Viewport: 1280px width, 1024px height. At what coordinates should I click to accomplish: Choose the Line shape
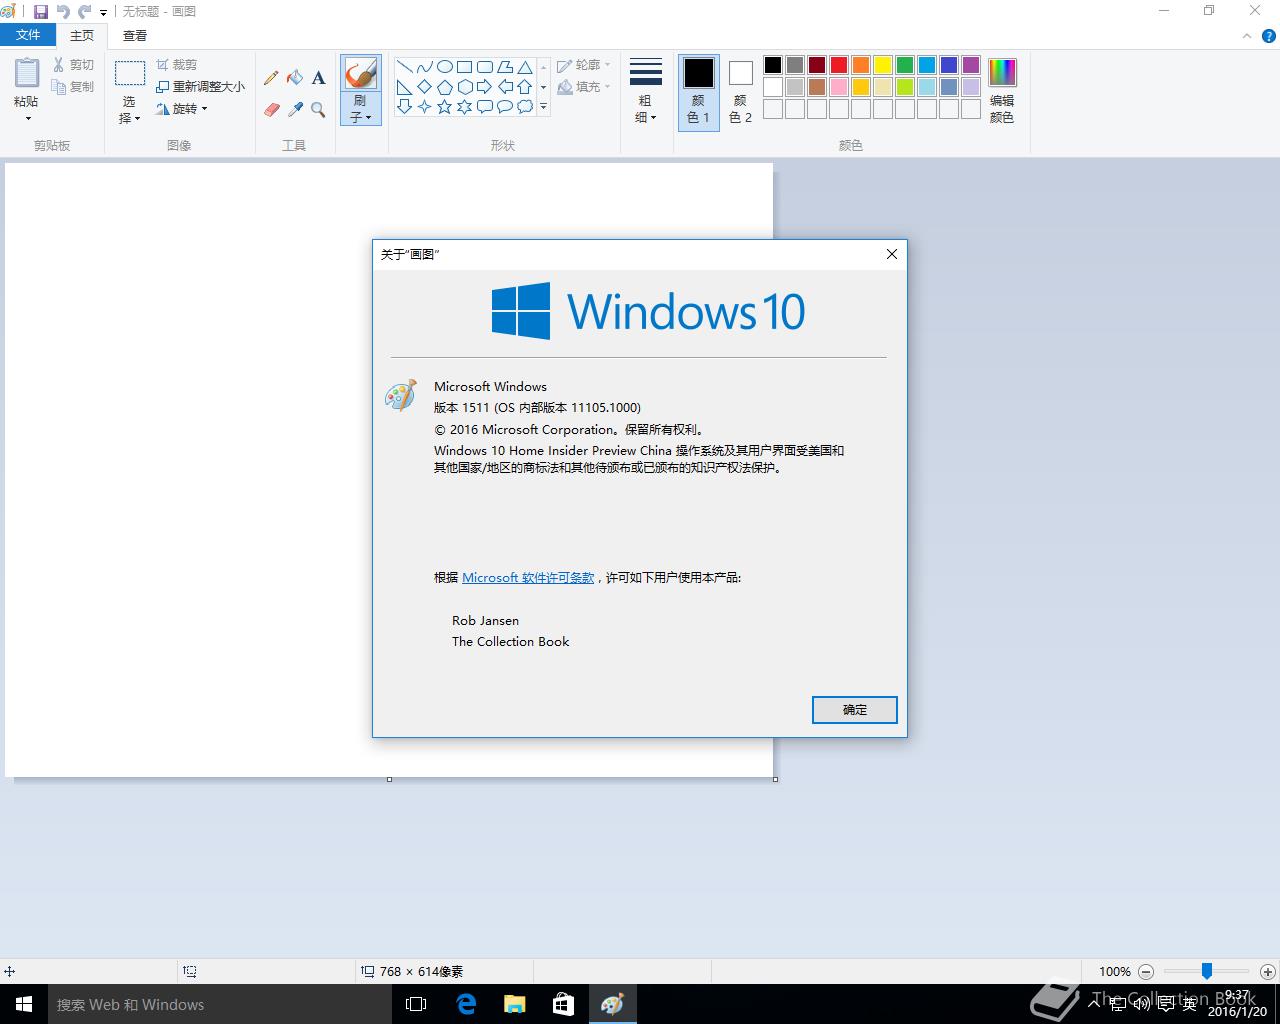tap(405, 67)
